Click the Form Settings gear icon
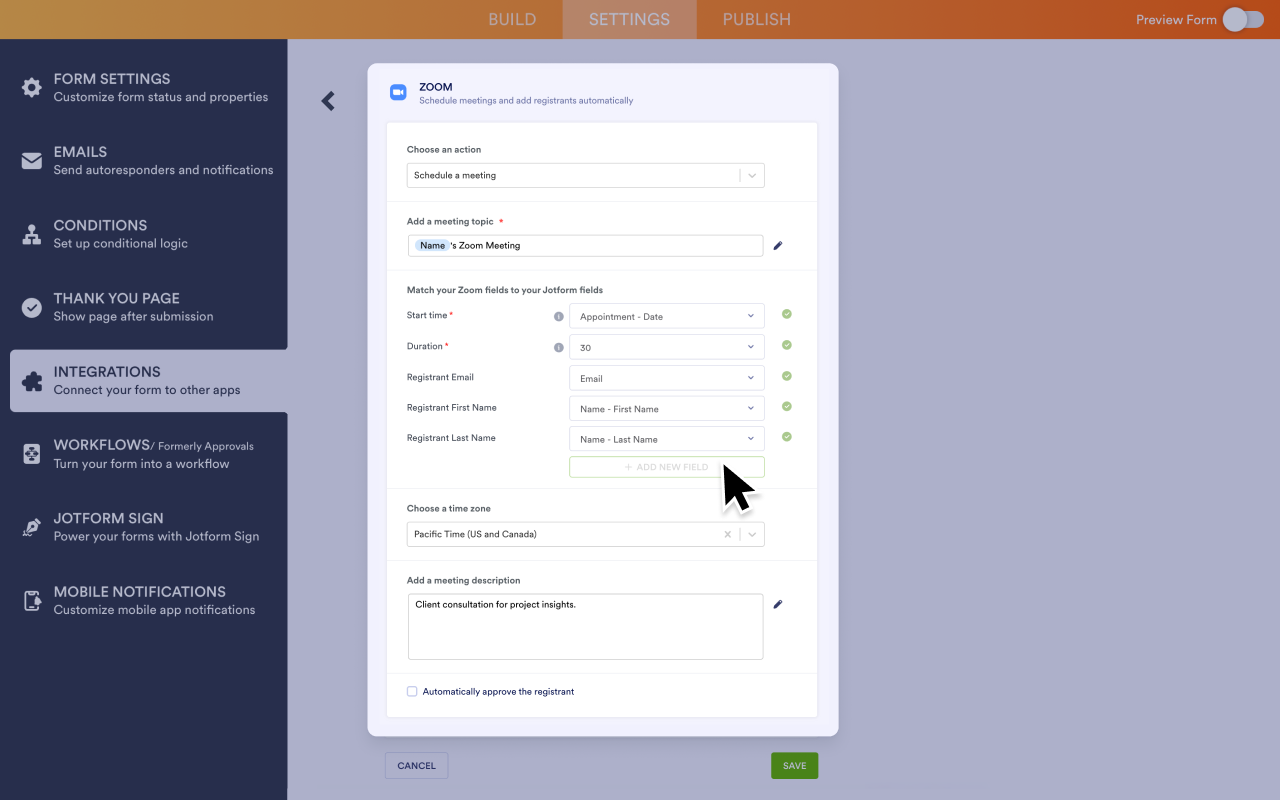Screen dimensions: 1280x800 point(32,87)
